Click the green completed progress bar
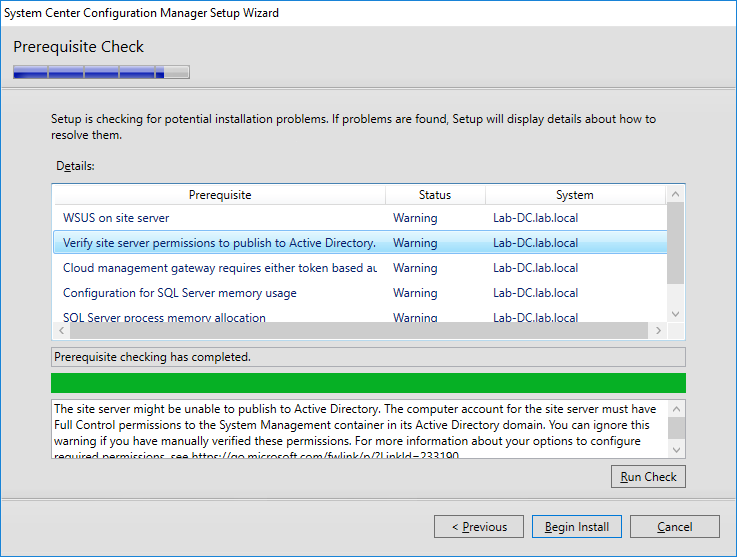Screen dimensions: 737x557 (368, 383)
